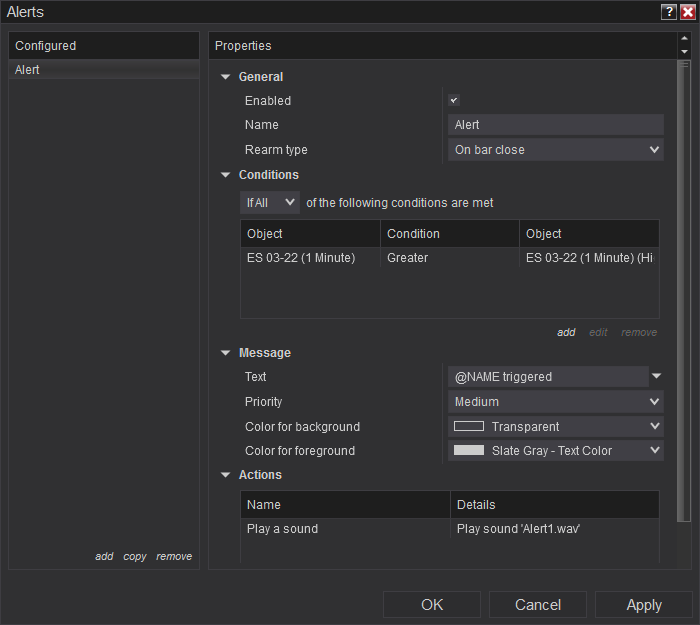Click the help question mark icon
The image size is (700, 625).
point(669,12)
